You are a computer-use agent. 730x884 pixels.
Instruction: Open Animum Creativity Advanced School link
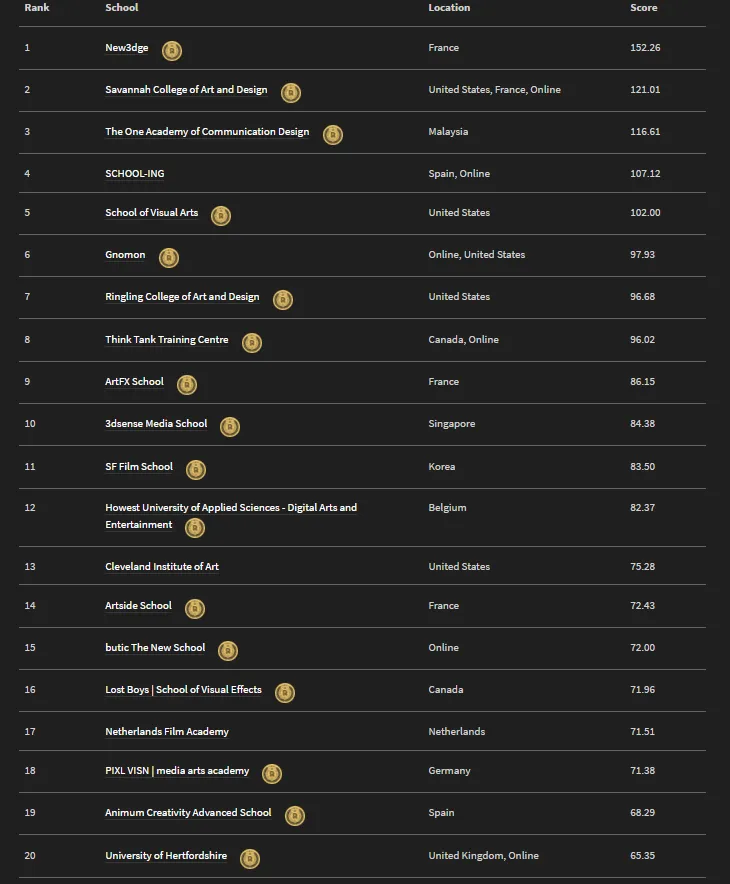(188, 812)
